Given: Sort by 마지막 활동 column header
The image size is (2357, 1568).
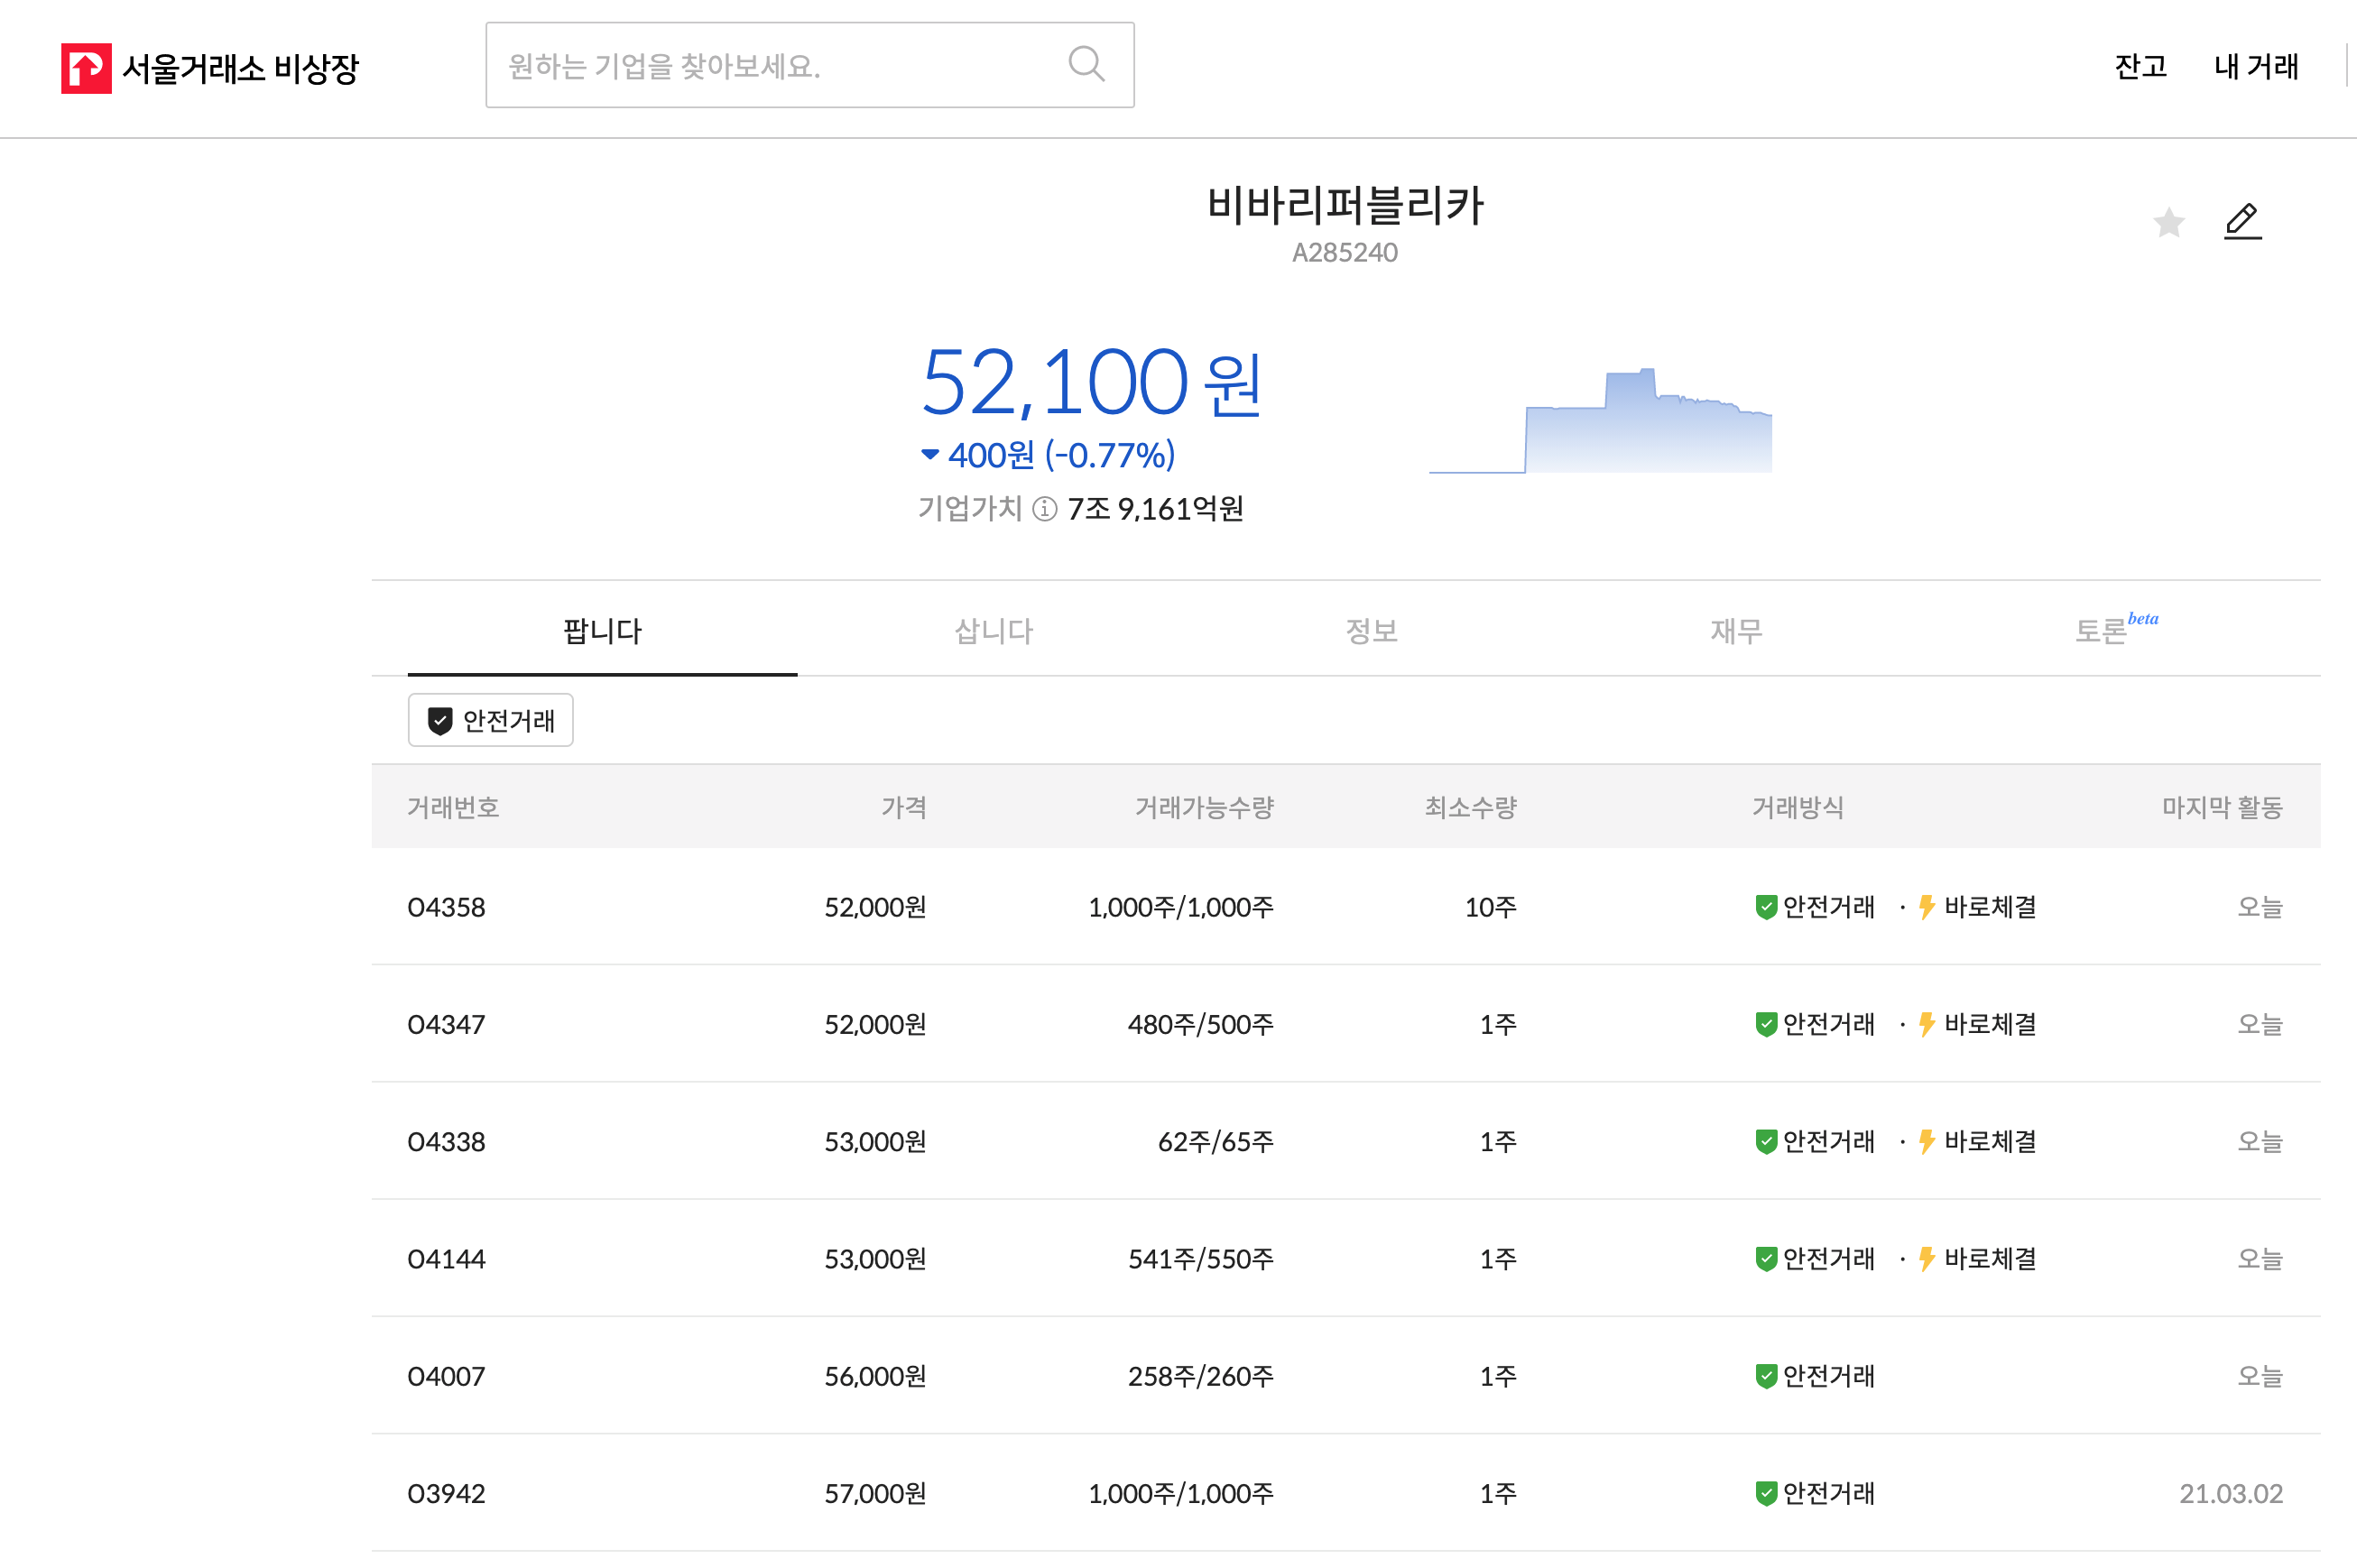Looking at the screenshot, I should 2222,807.
